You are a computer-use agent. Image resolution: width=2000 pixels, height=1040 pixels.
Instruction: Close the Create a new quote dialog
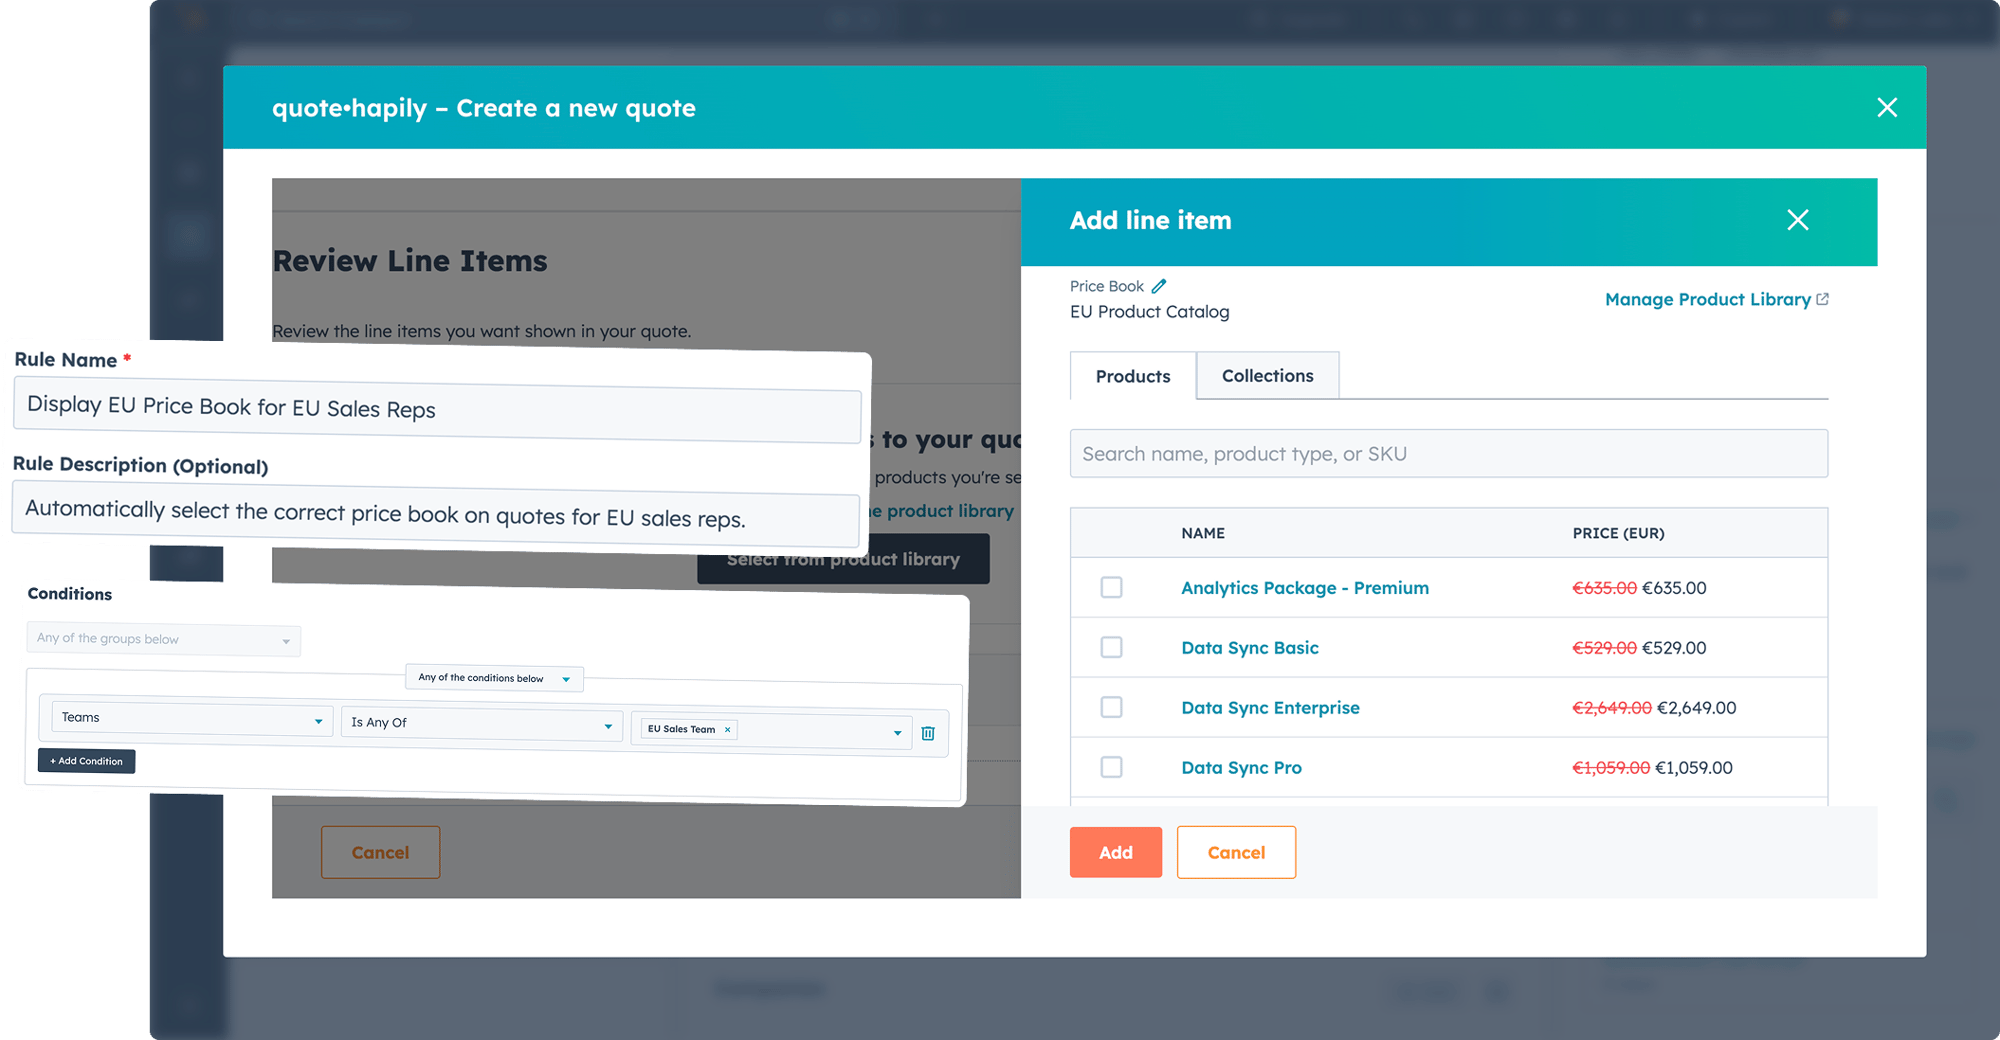coord(1887,108)
